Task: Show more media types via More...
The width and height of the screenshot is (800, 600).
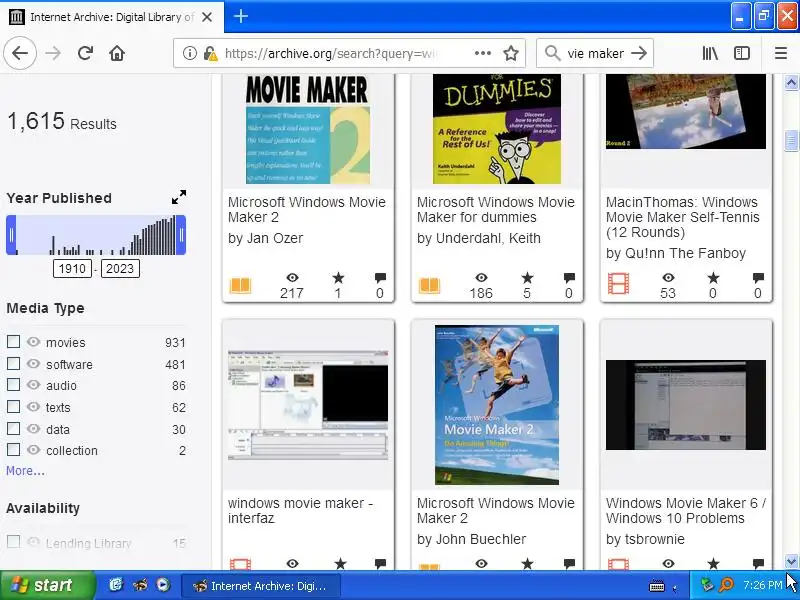Action: (x=25, y=470)
